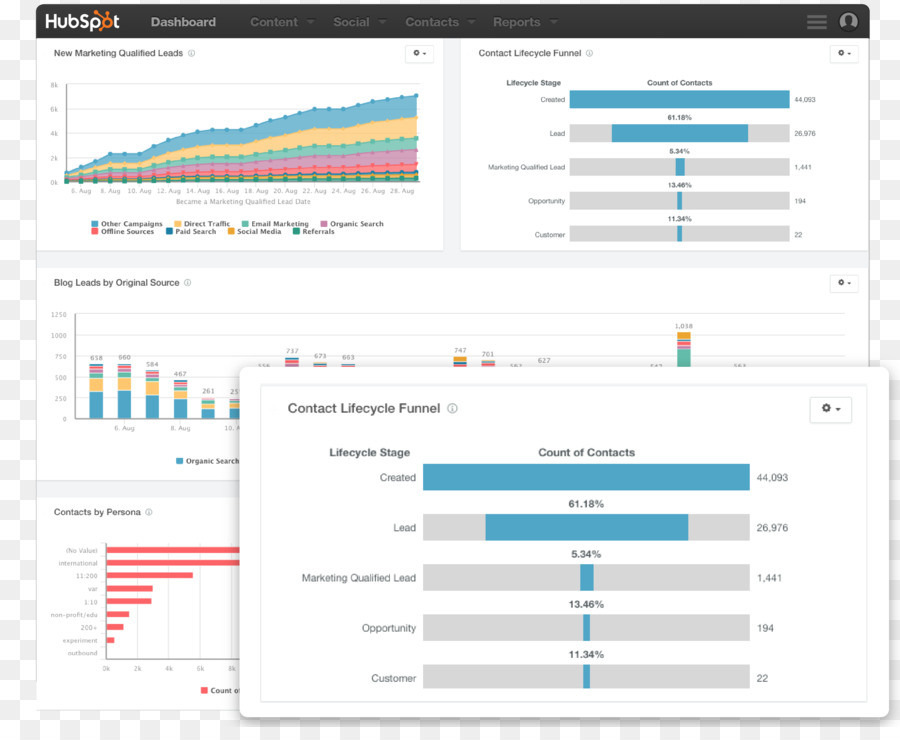Click info icon beside small Contact Lifecycle Funnel

pyautogui.click(x=589, y=53)
